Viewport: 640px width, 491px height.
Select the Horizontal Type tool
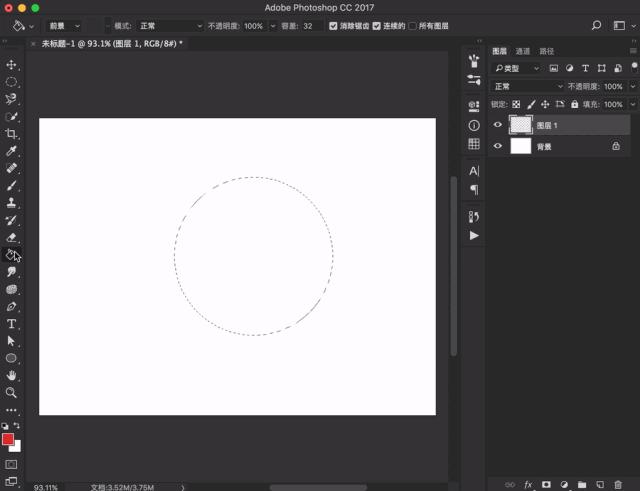coord(12,324)
